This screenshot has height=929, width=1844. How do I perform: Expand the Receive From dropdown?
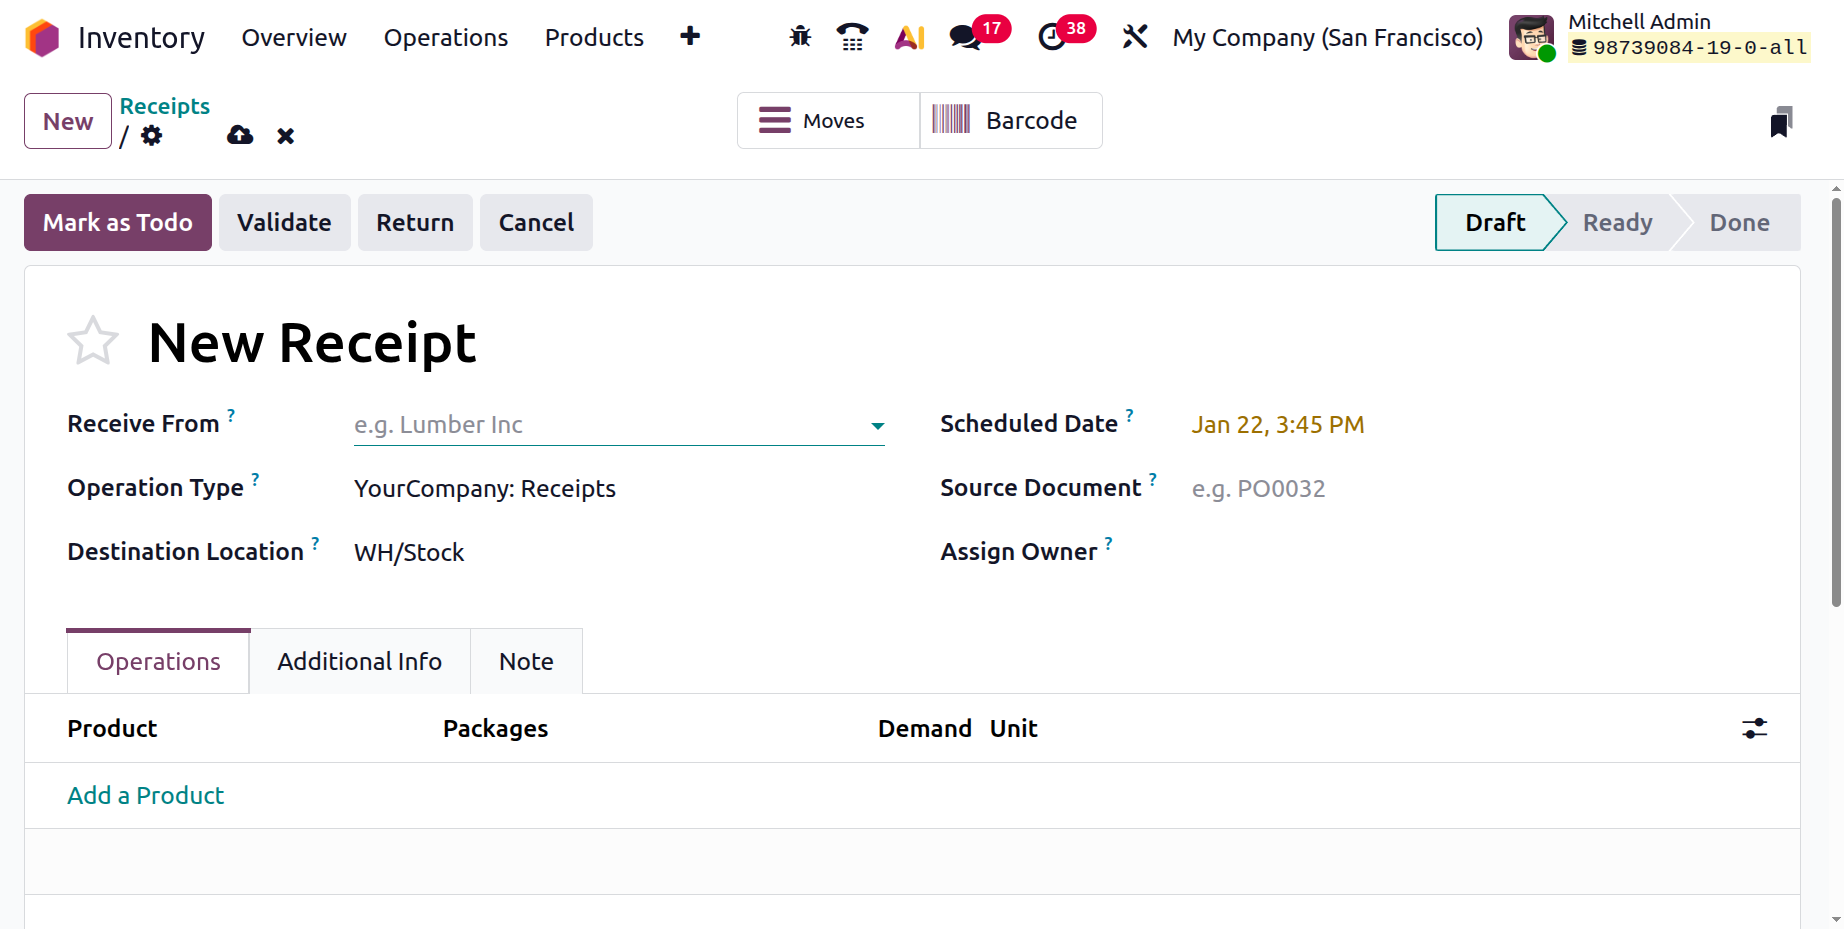click(877, 425)
